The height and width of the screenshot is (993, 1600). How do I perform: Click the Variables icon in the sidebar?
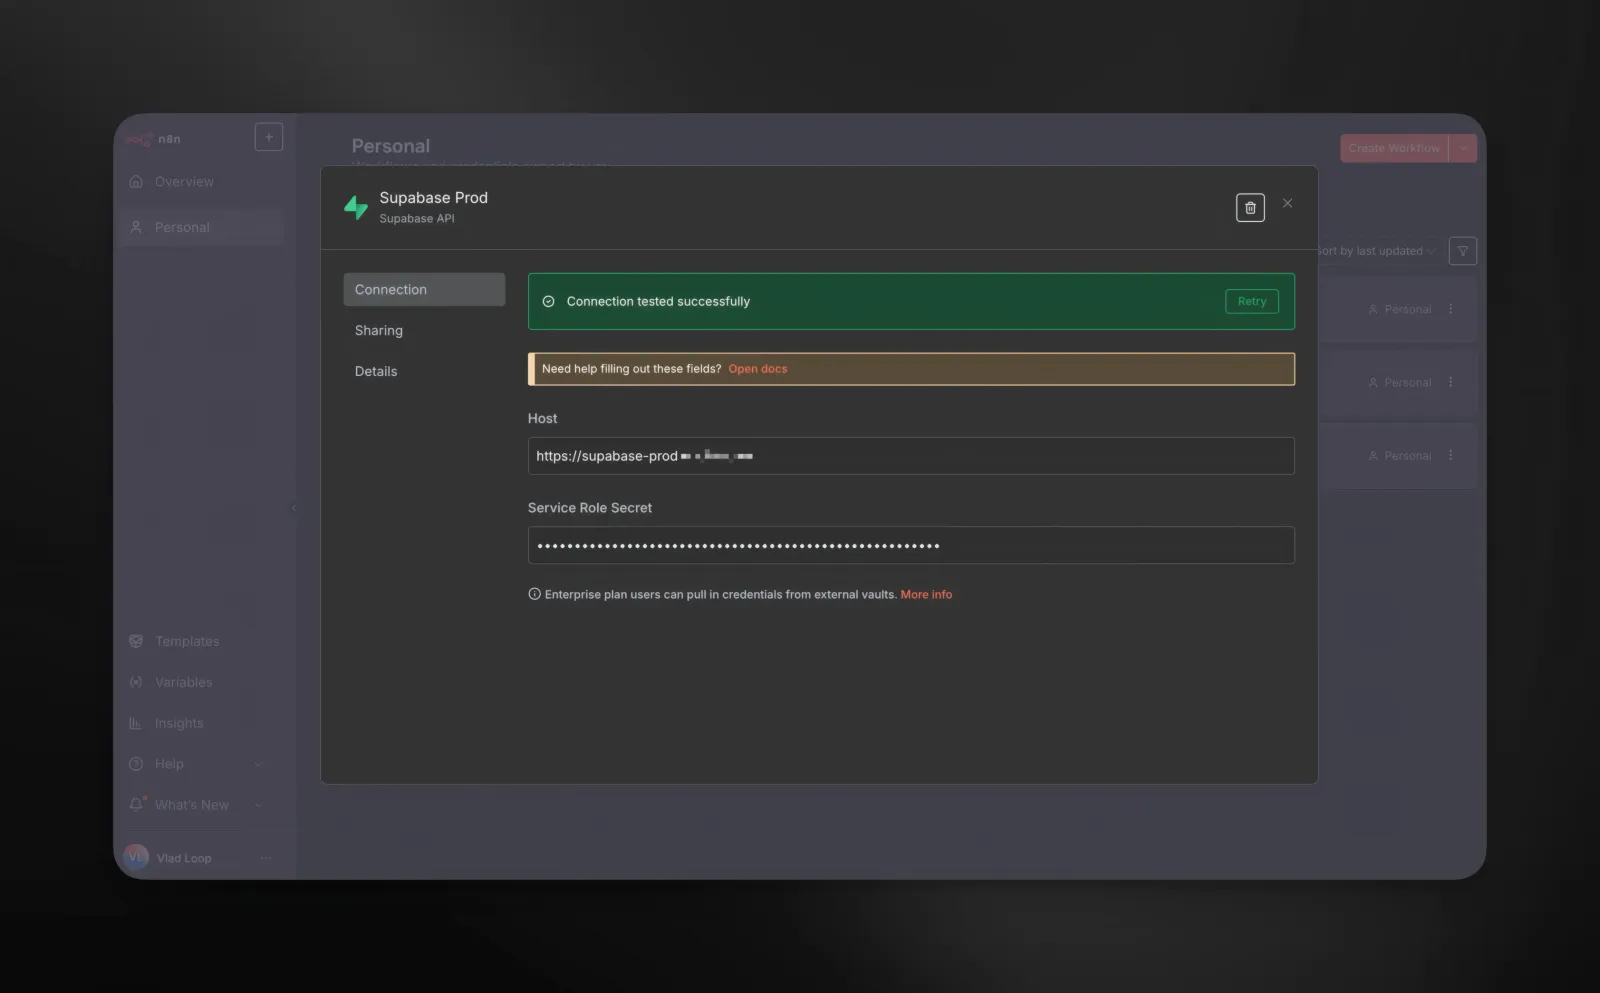(x=136, y=682)
